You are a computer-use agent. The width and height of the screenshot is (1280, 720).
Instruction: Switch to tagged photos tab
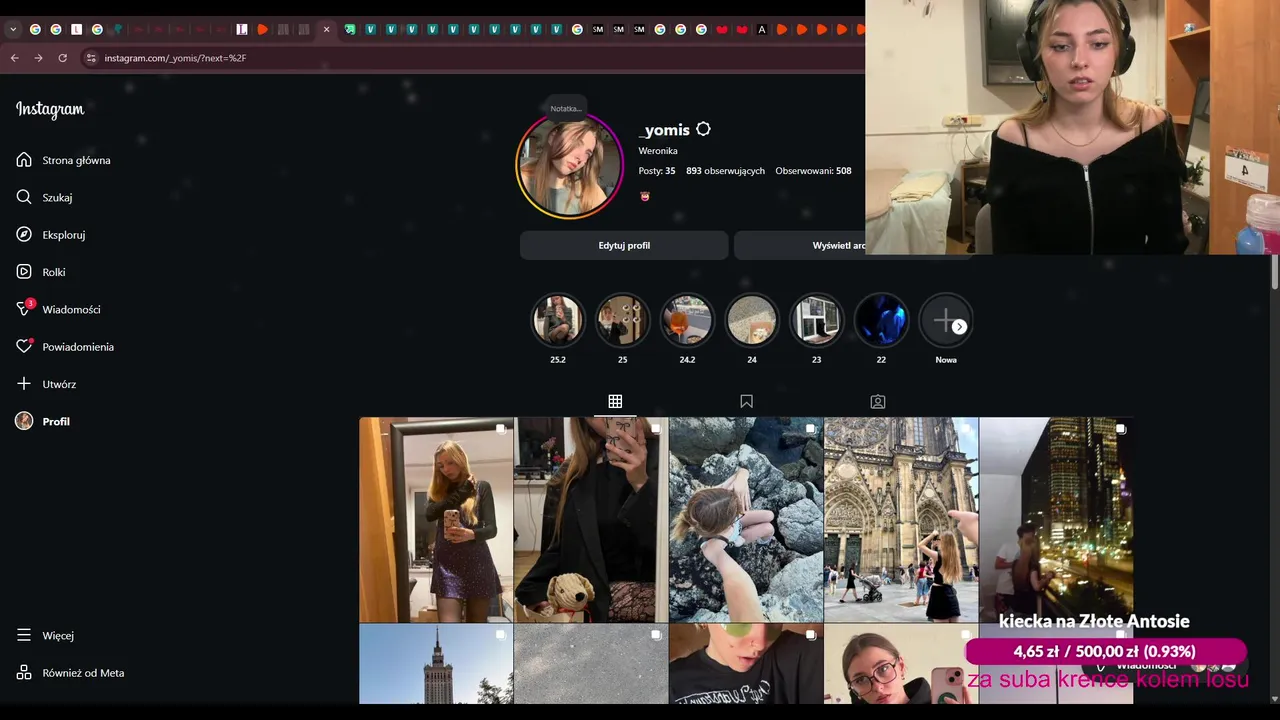point(878,401)
